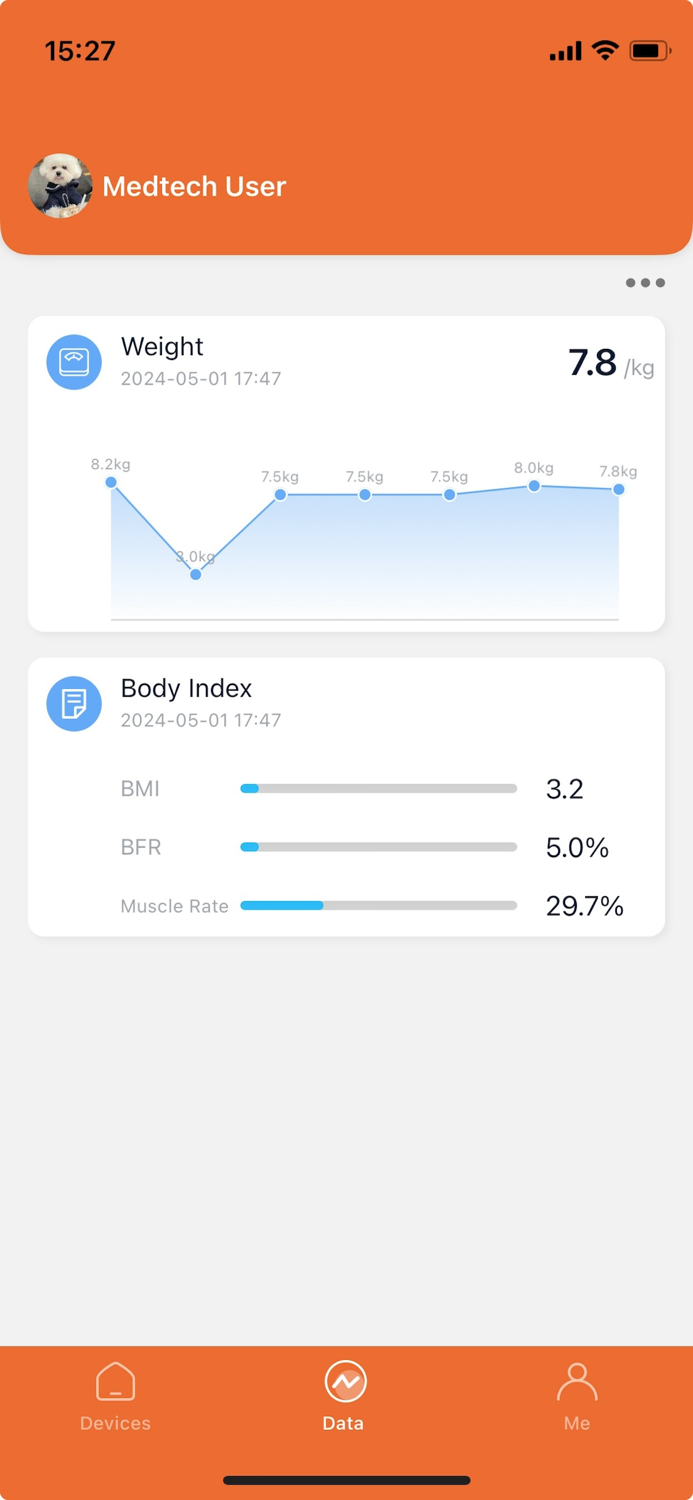Tap the Weight scale icon

click(74, 362)
